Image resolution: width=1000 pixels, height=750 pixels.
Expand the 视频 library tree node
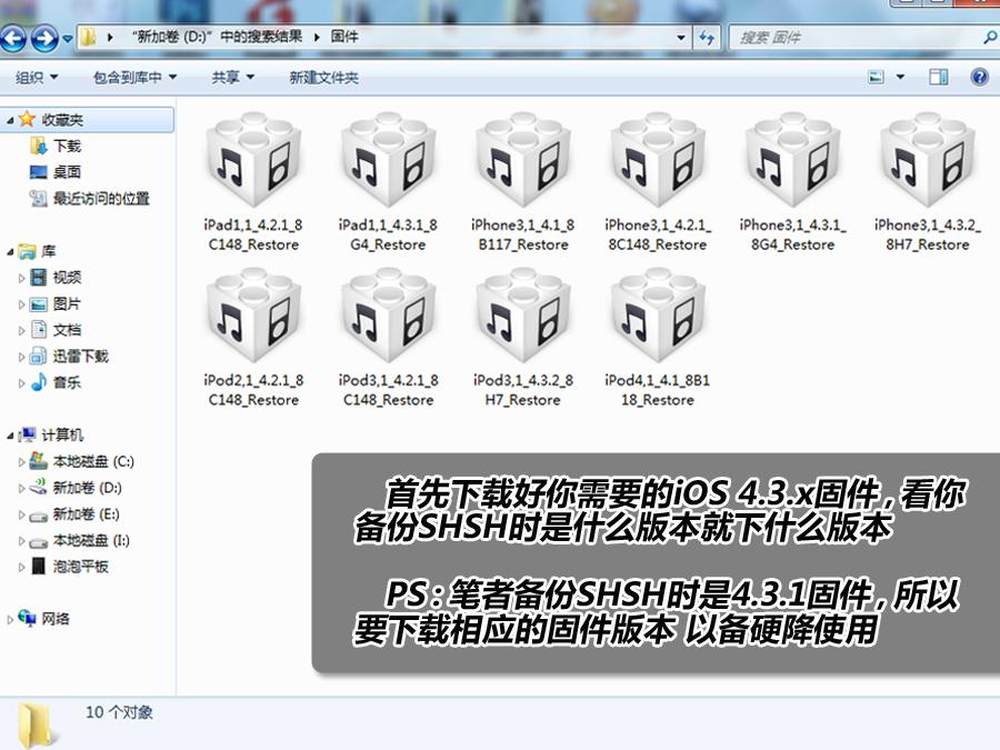click(22, 278)
